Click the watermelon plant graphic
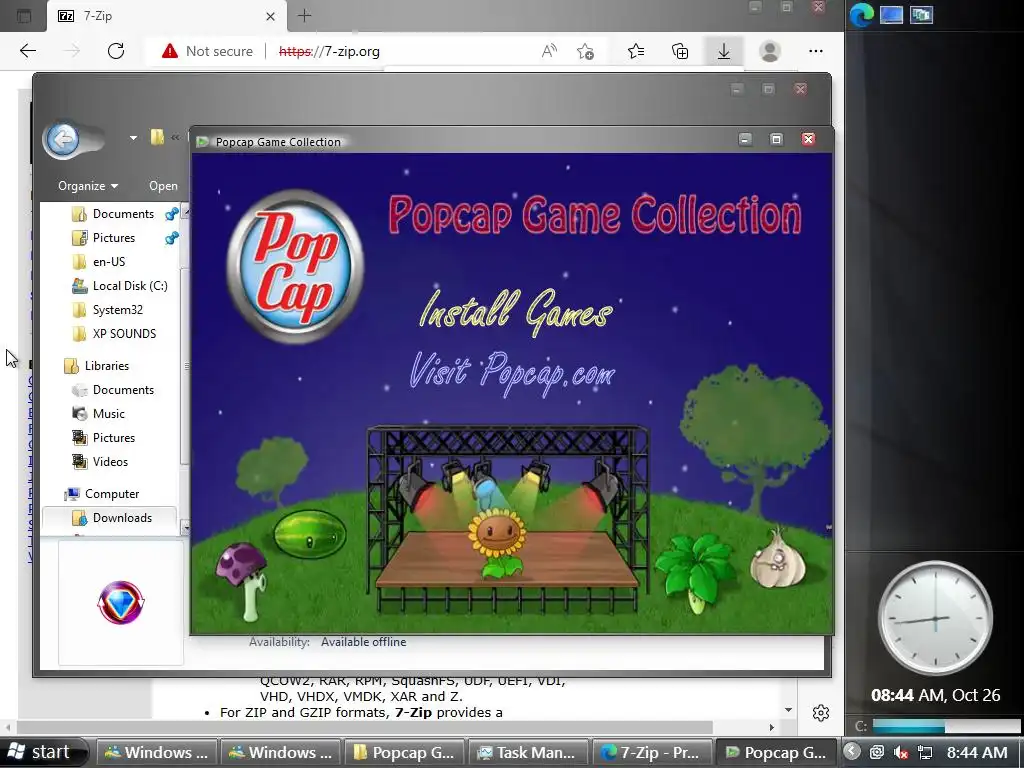The height and width of the screenshot is (768, 1024). 309,534
